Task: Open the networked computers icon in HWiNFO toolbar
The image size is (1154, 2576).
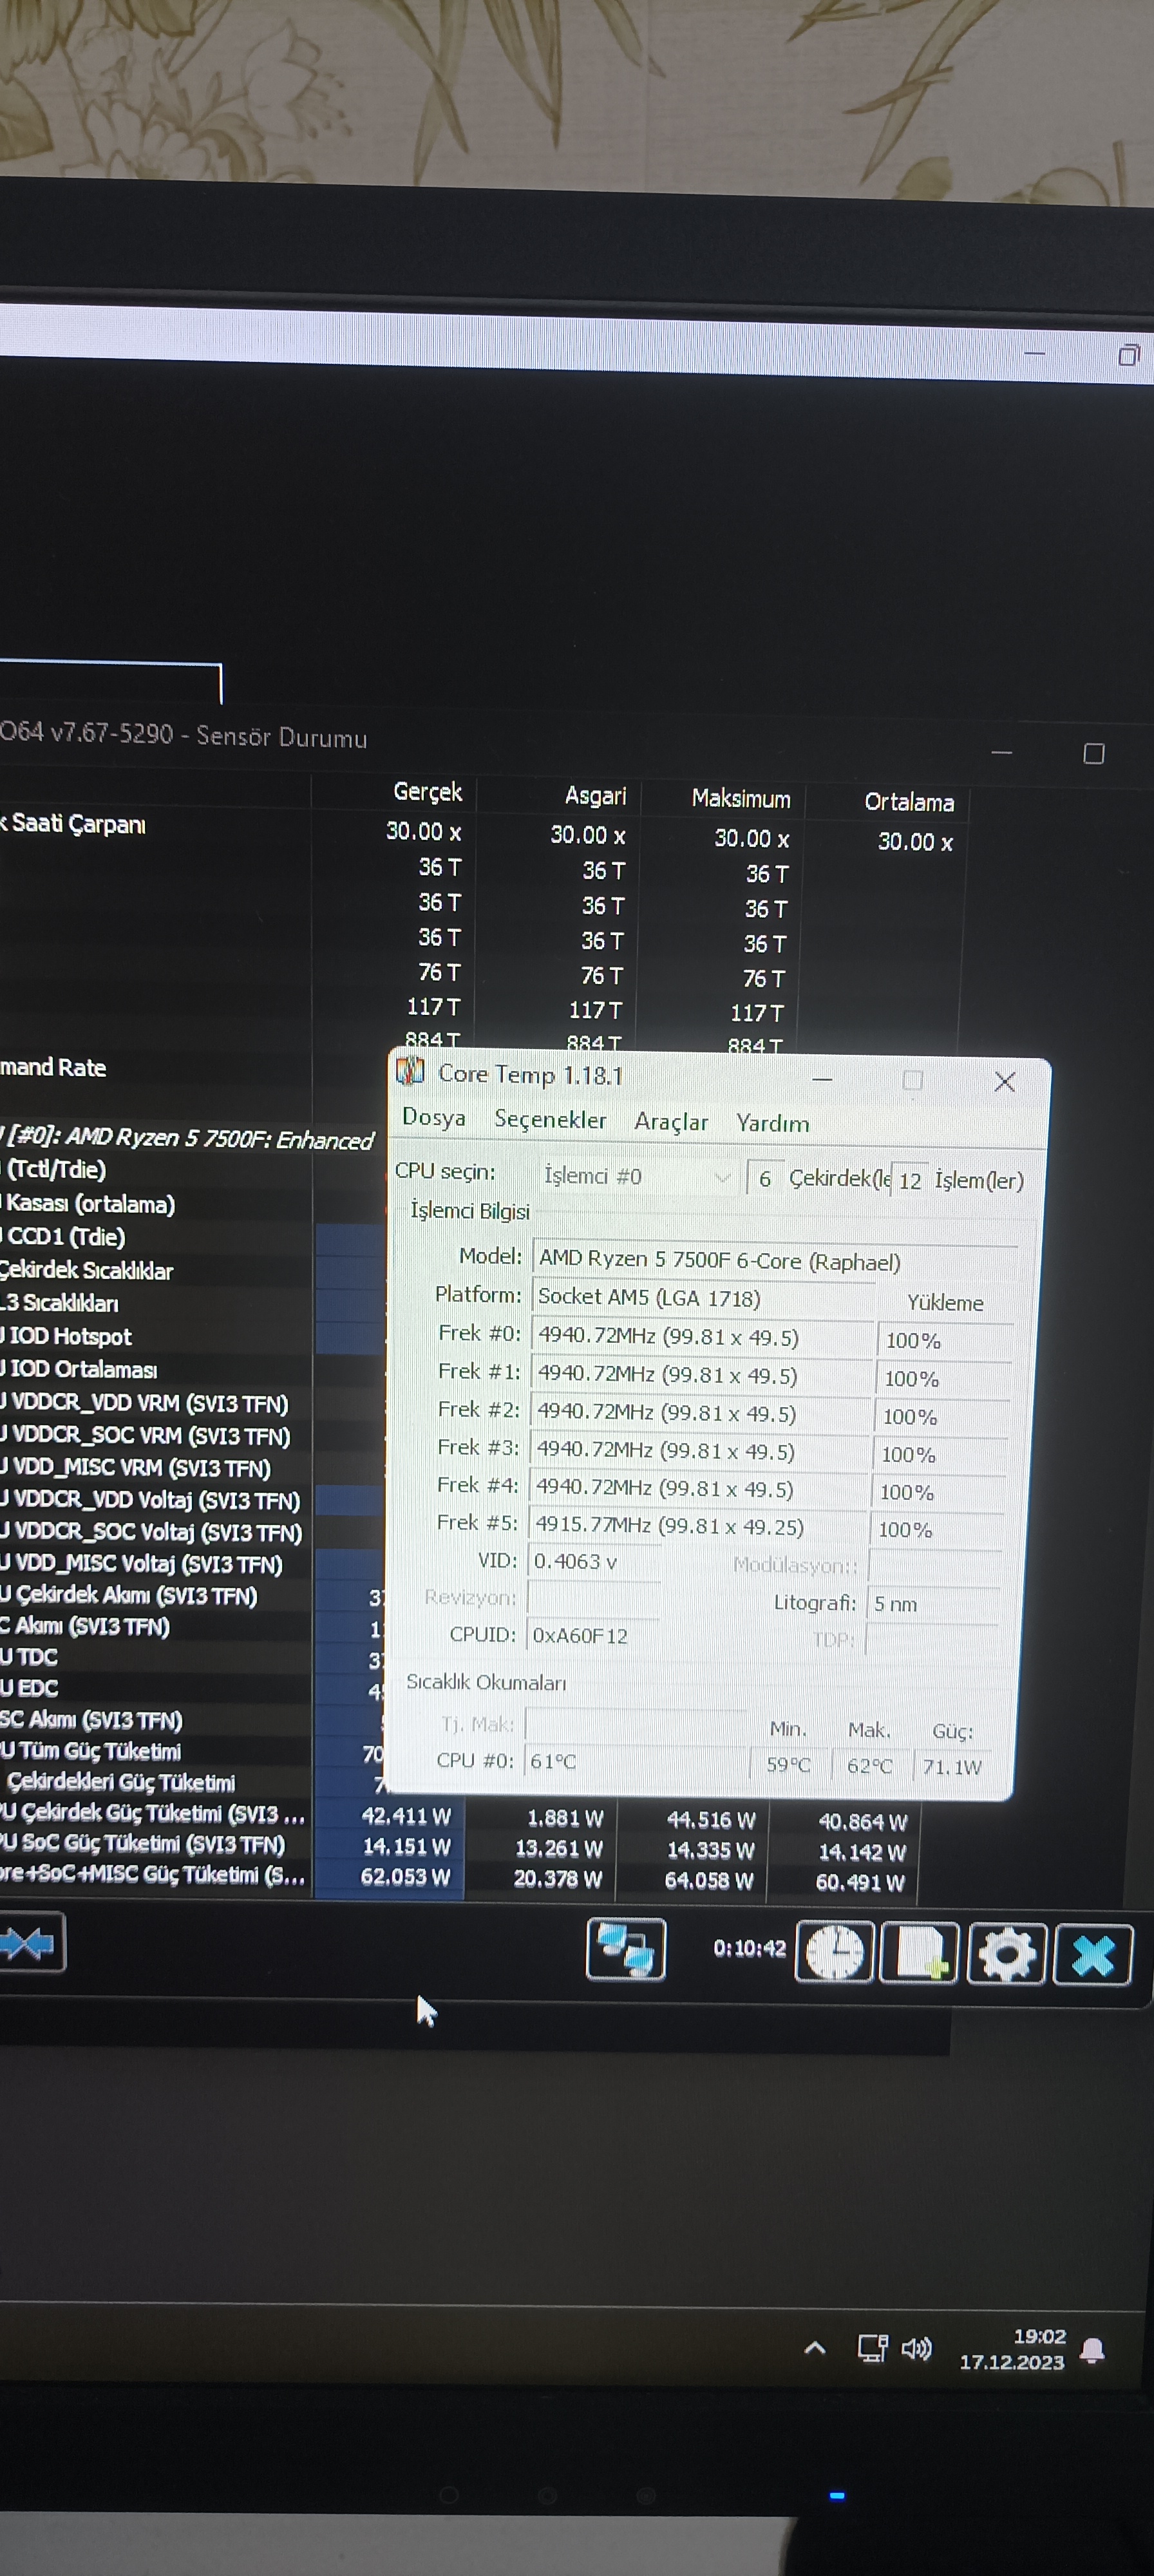Action: [x=626, y=1948]
